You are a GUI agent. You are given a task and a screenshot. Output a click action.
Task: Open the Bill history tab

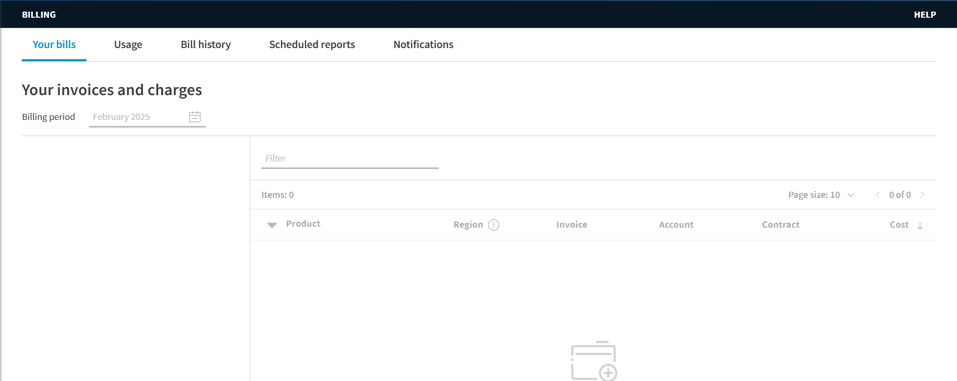click(x=206, y=45)
